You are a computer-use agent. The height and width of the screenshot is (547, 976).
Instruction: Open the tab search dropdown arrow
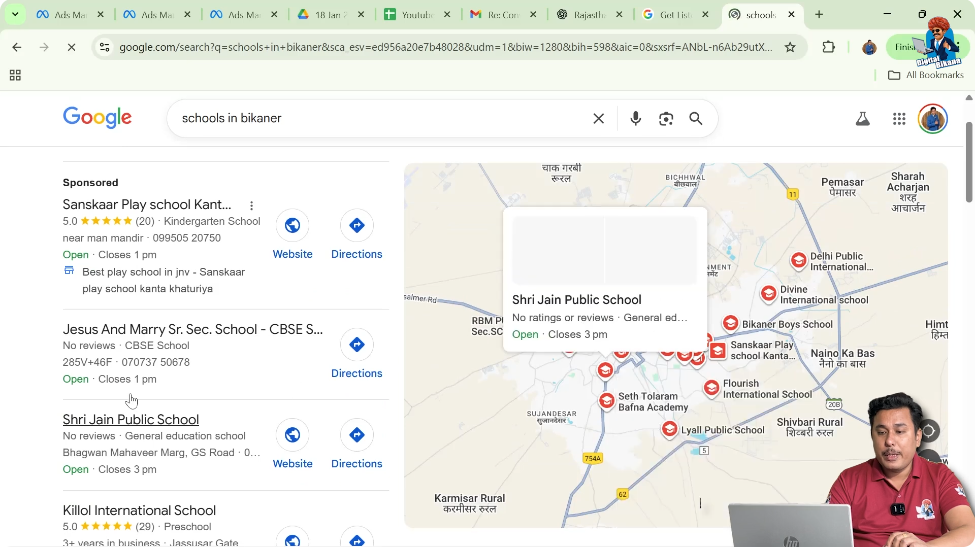14,14
